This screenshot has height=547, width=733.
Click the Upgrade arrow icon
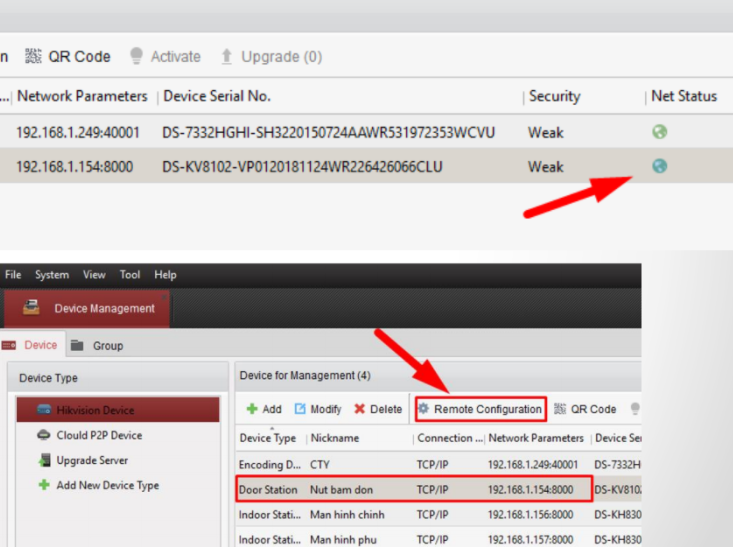pyautogui.click(x=227, y=57)
